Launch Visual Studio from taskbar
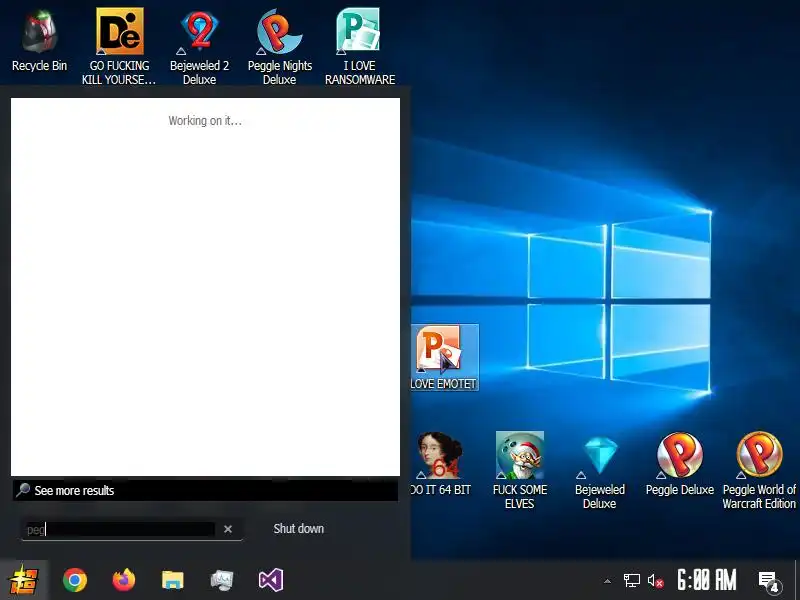 (x=271, y=580)
